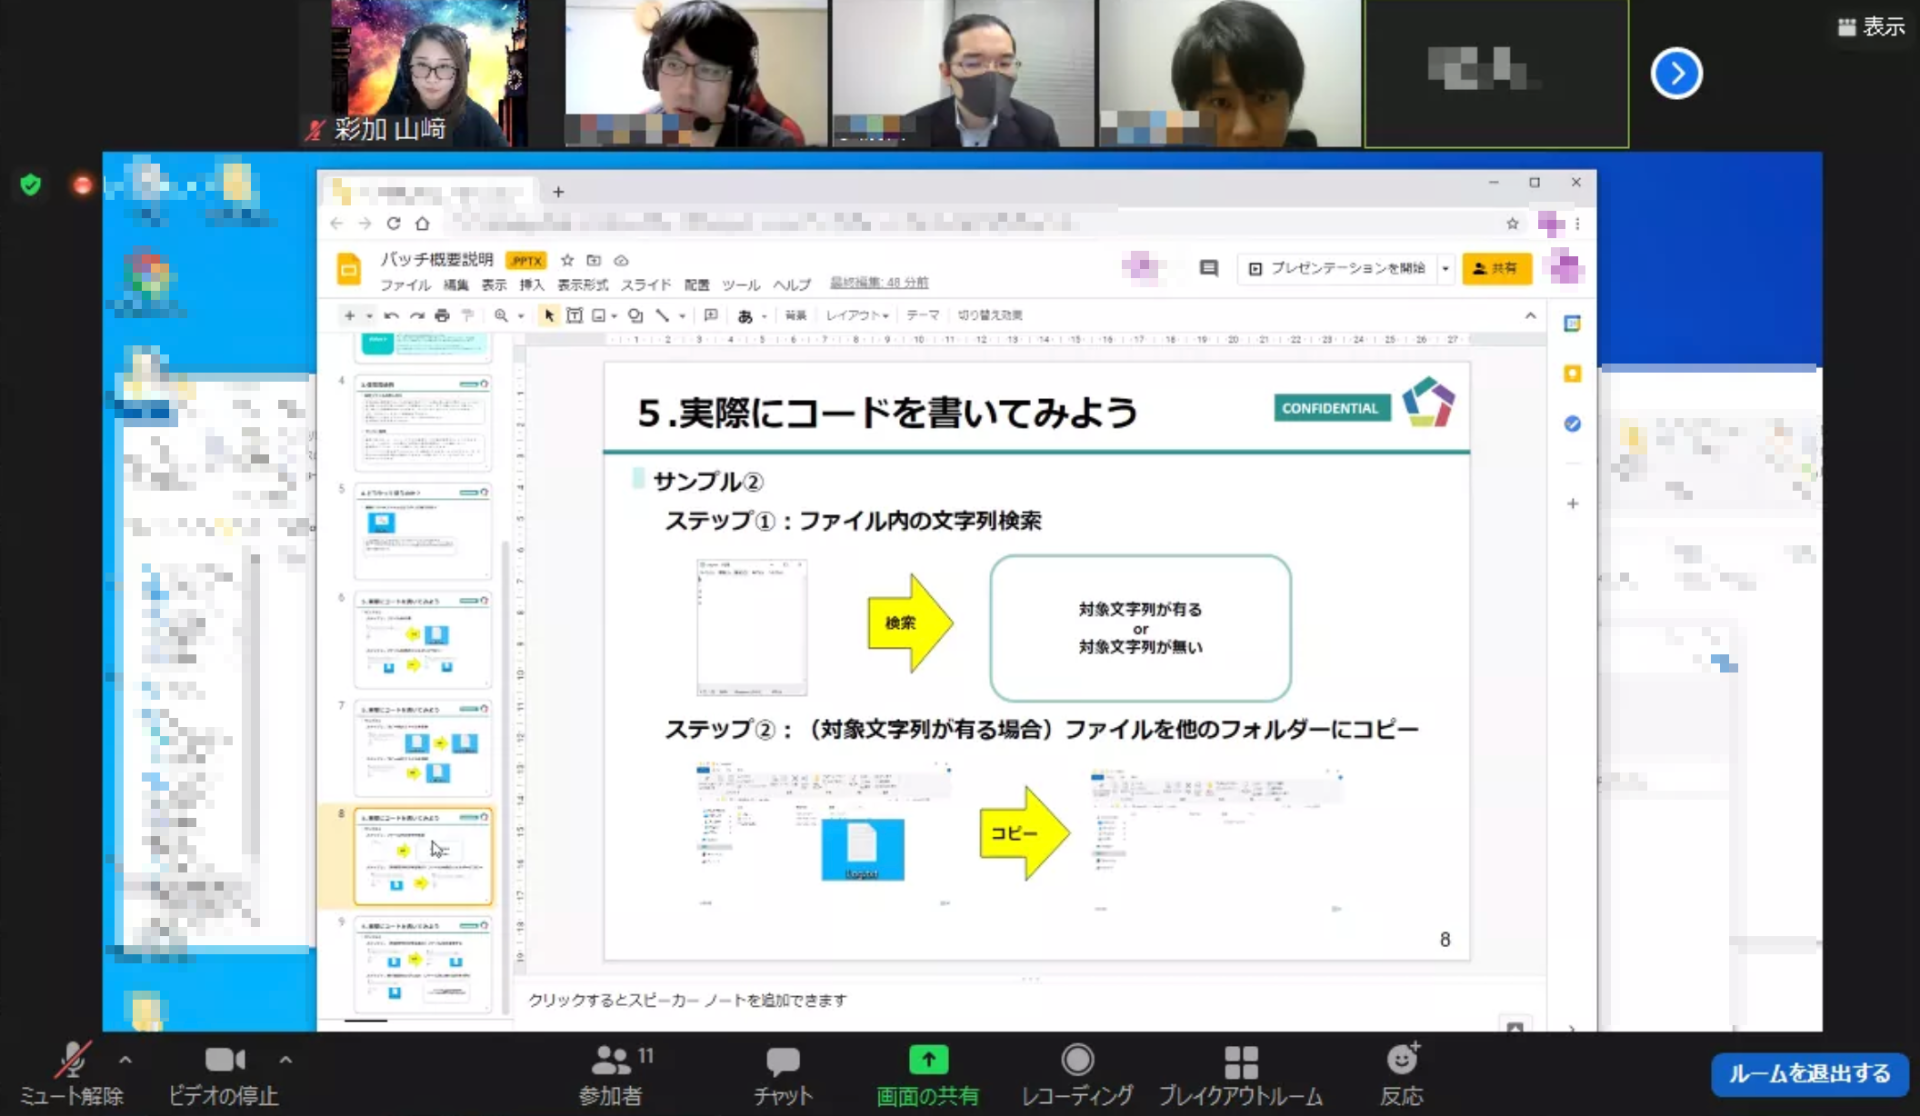Click ルームを退出する leave room button

(1809, 1074)
